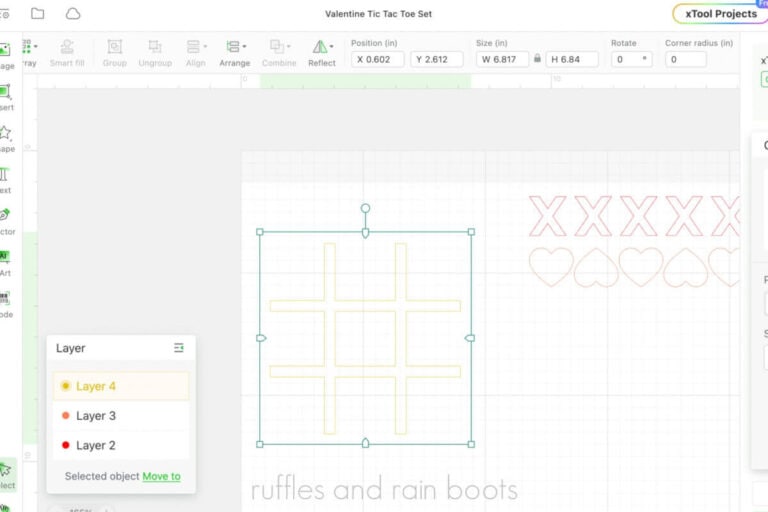Select Layer 3 row
Image resolution: width=768 pixels, height=512 pixels.
(x=121, y=415)
